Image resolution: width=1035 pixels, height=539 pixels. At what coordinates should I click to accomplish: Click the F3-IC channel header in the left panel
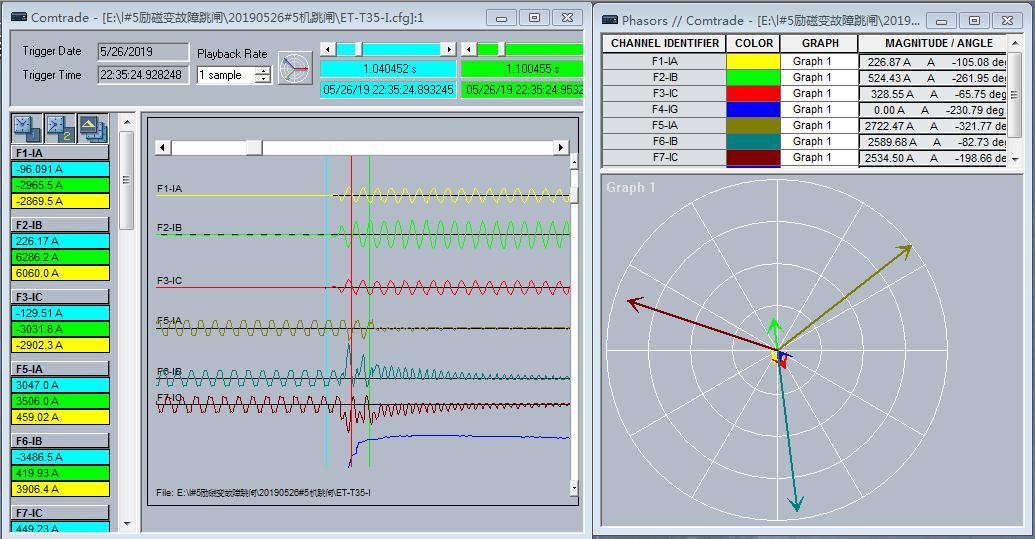(x=60, y=297)
